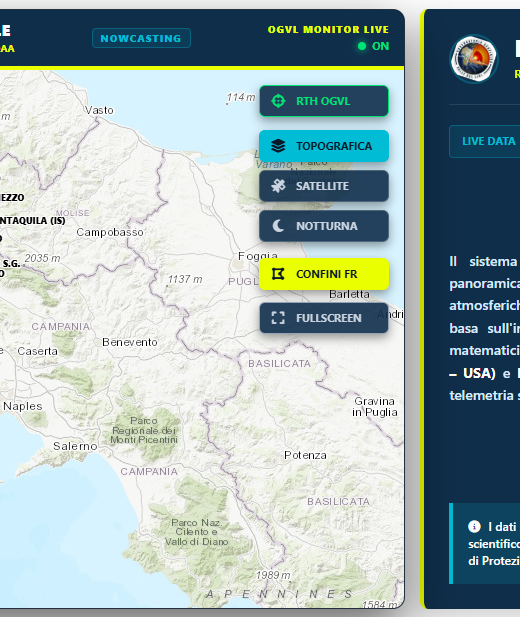
Task: Enable the NOTTURNA night map label
Action: [x=327, y=226]
